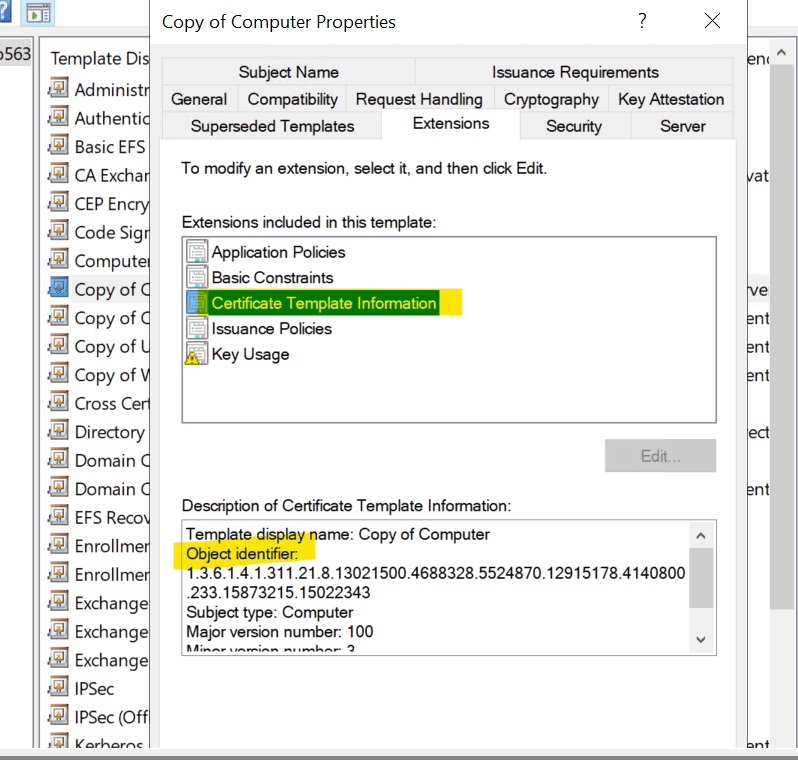Viewport: 798px width, 760px height.
Task: Click the Cross Certification template icon
Action: point(59,401)
